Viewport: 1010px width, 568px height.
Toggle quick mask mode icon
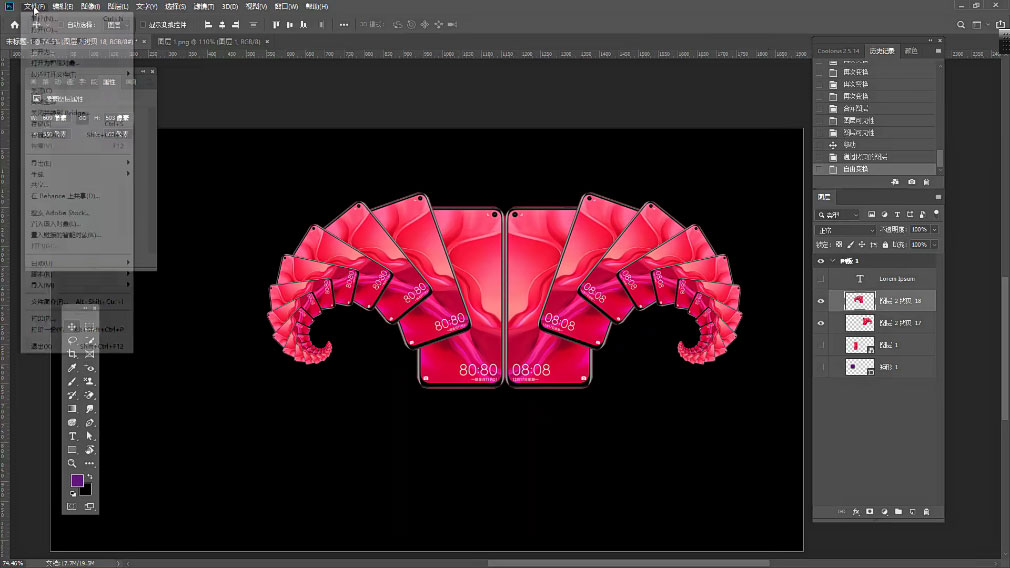point(71,507)
